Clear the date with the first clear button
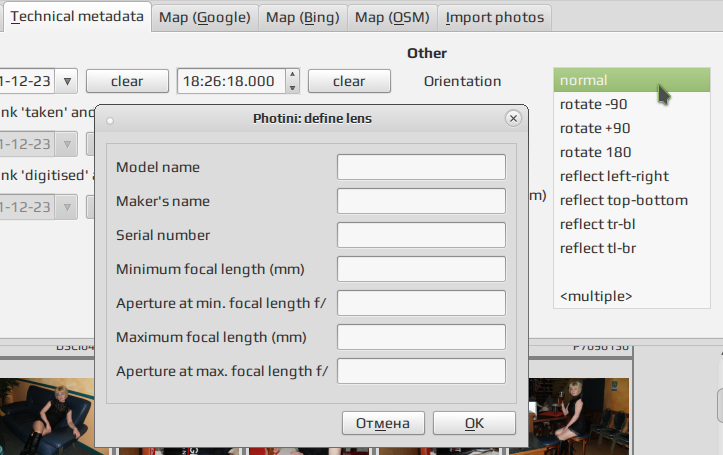Image resolution: width=723 pixels, height=455 pixels. (x=127, y=81)
